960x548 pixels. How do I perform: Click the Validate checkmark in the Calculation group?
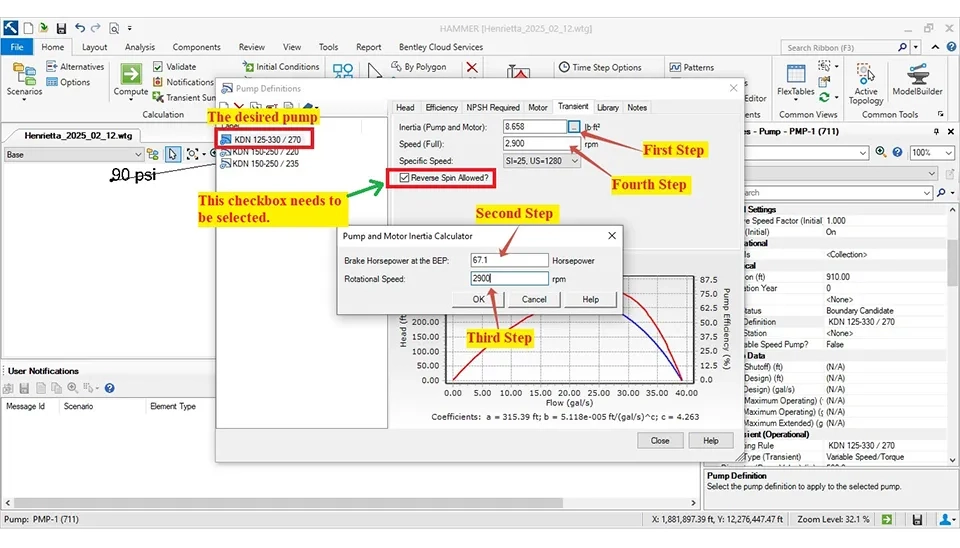coord(158,67)
